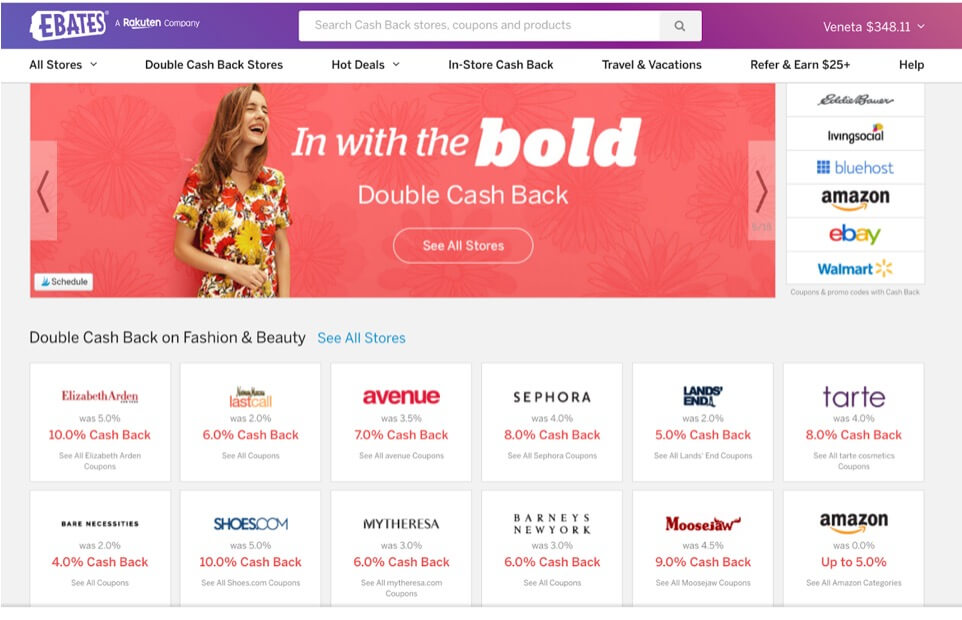Open the bluehost logo in sidebar
Image resolution: width=962 pixels, height=620 pixels.
tap(855, 167)
